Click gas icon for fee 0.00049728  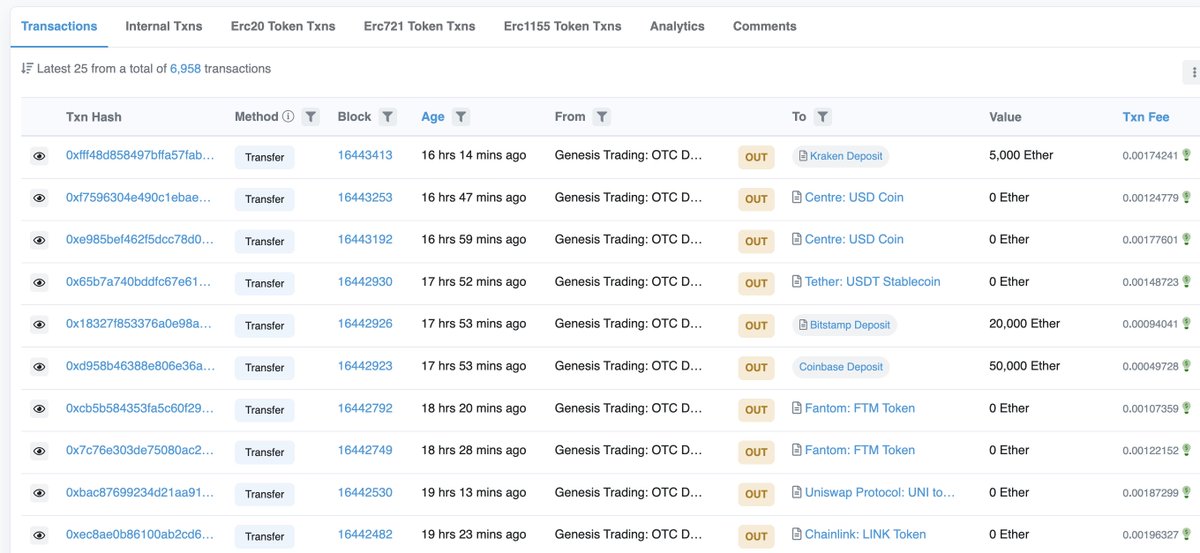tap(1187, 366)
